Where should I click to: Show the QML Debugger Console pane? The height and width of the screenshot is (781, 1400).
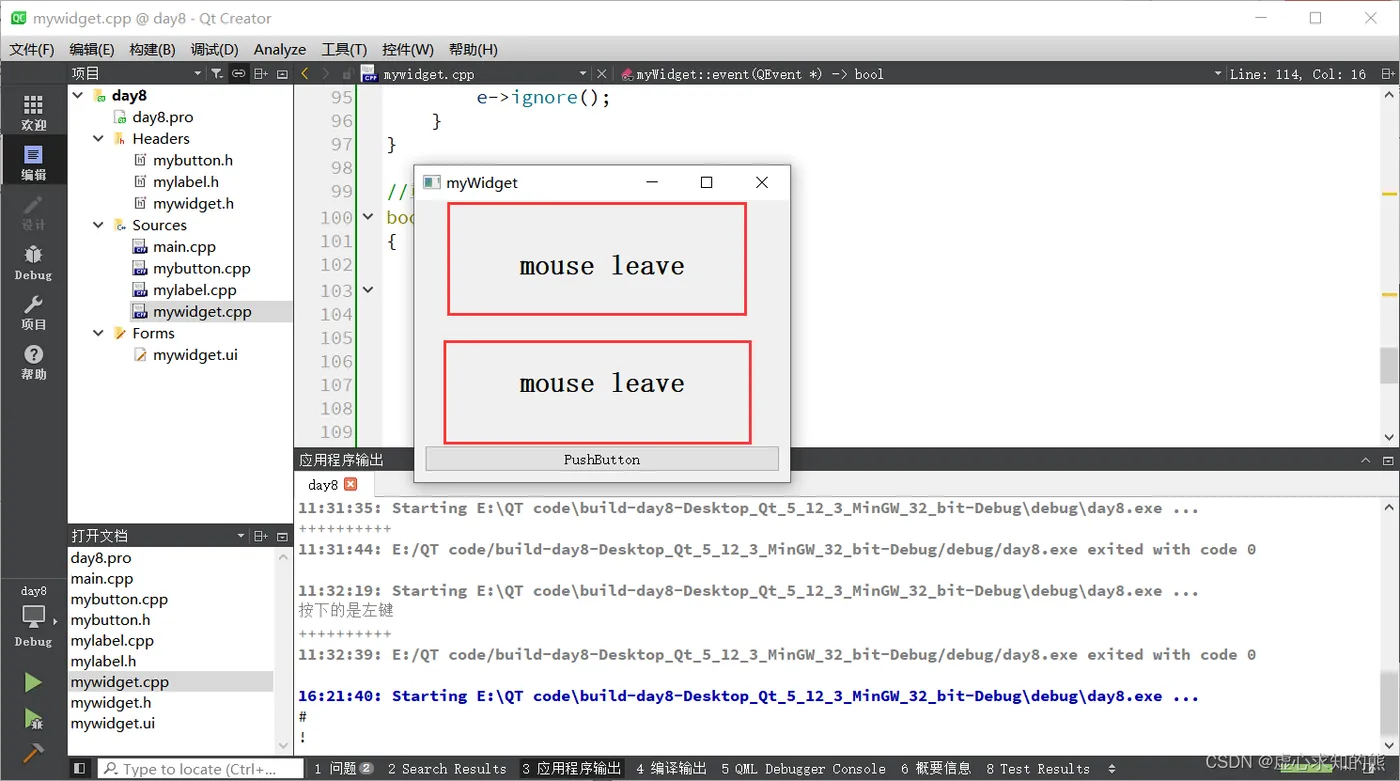803,768
